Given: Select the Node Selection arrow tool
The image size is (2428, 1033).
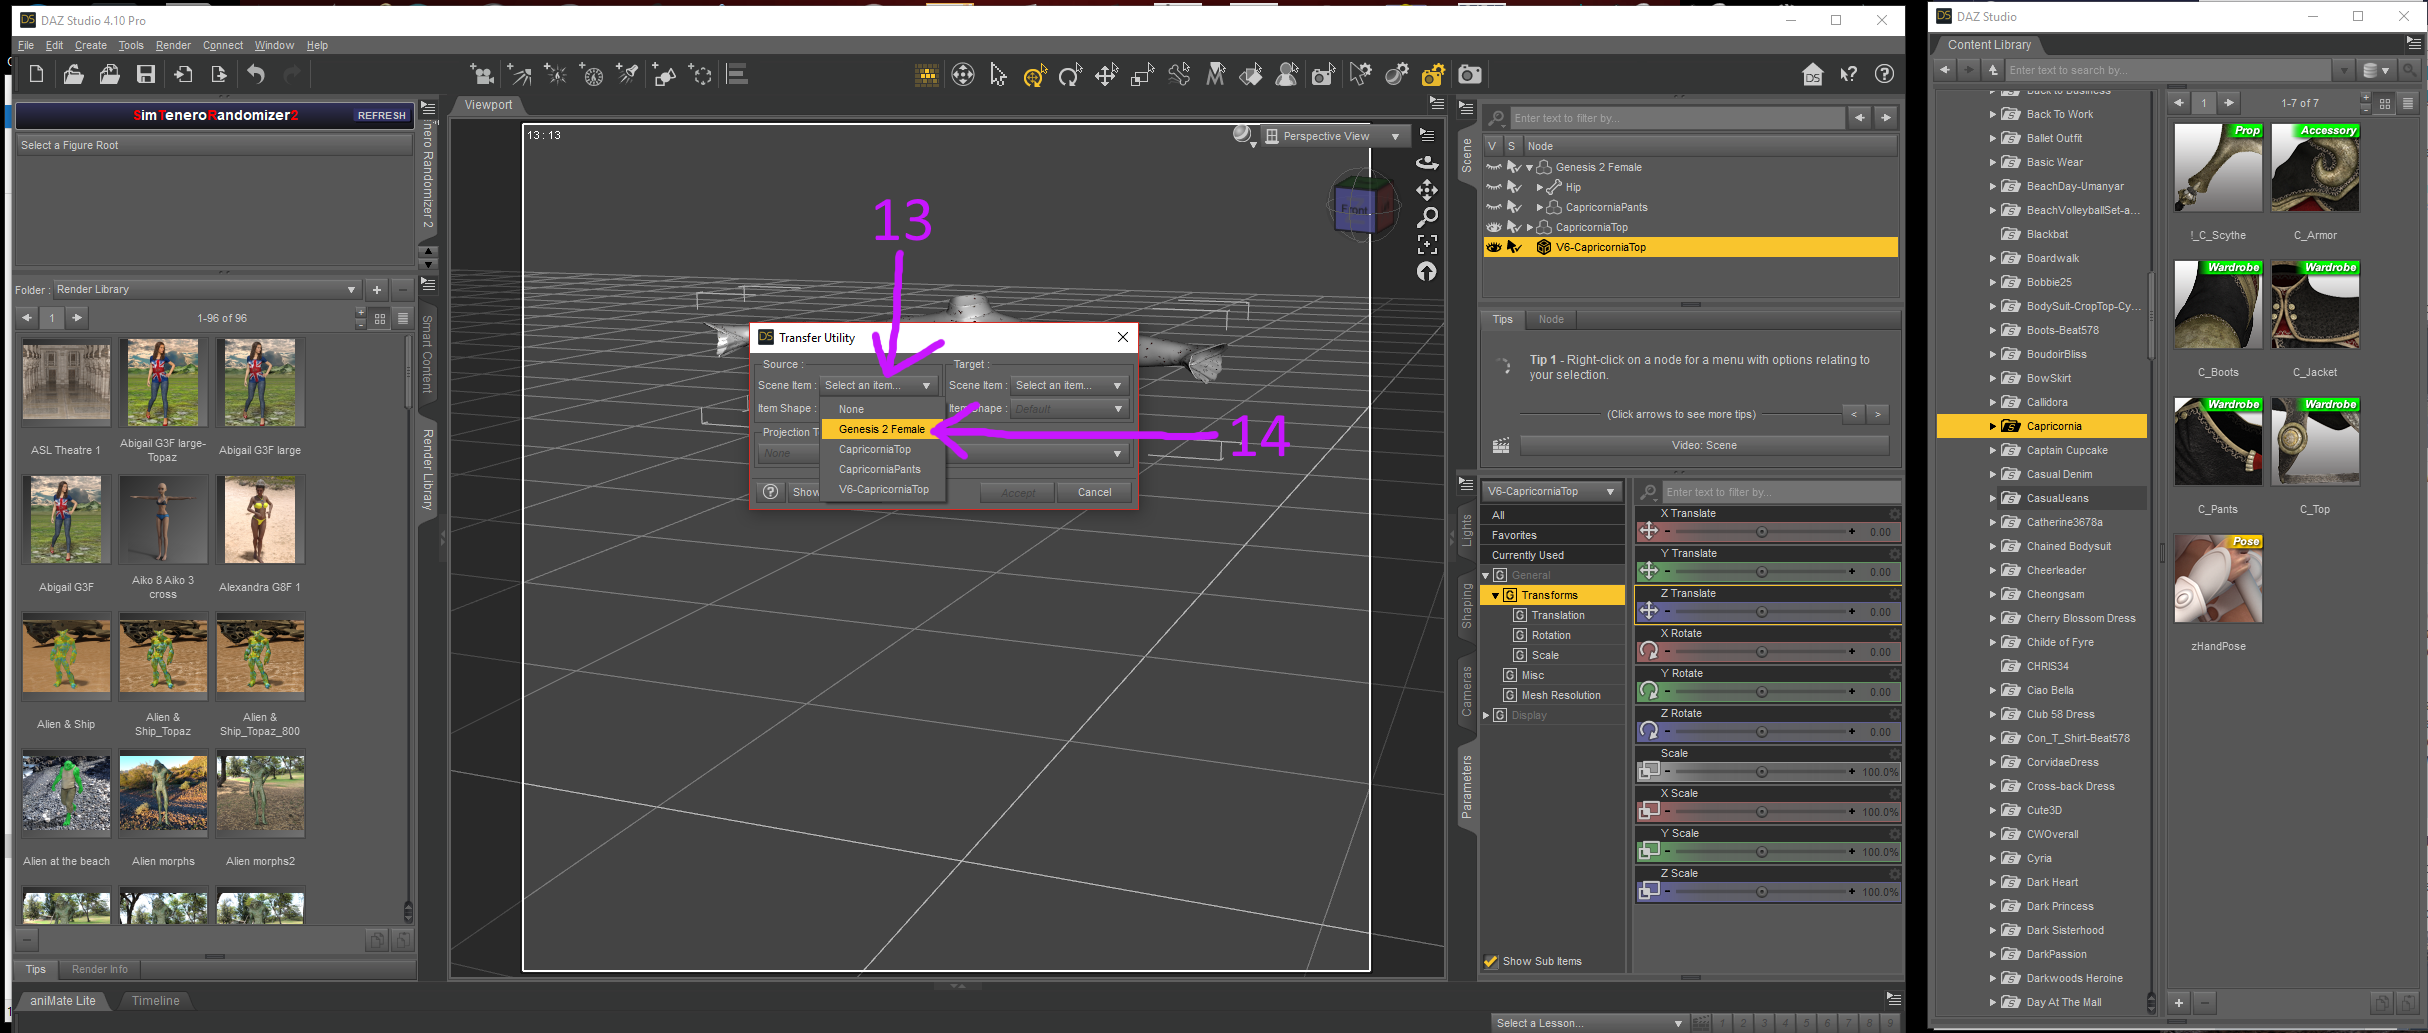Looking at the screenshot, I should point(998,75).
